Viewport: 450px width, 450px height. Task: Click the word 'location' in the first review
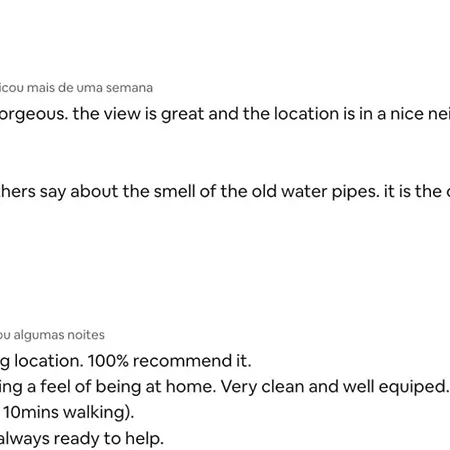pyautogui.click(x=307, y=114)
